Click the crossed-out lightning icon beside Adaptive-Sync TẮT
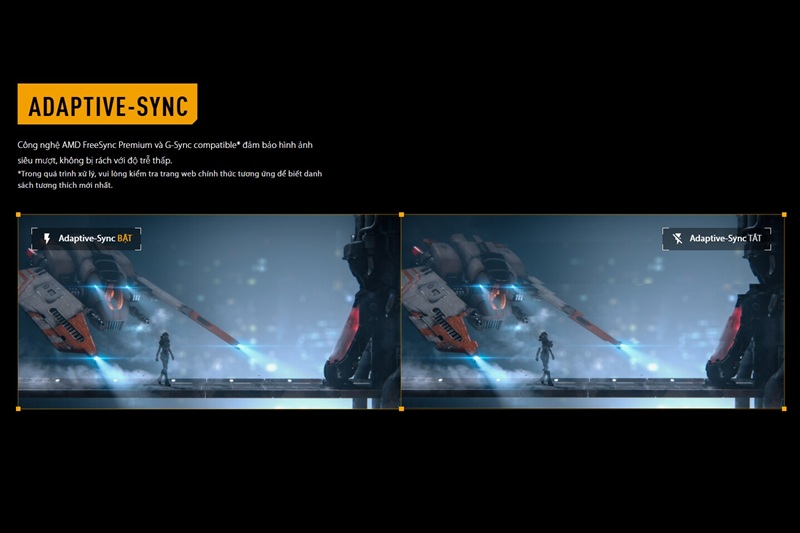The width and height of the screenshot is (800, 533). pos(678,239)
